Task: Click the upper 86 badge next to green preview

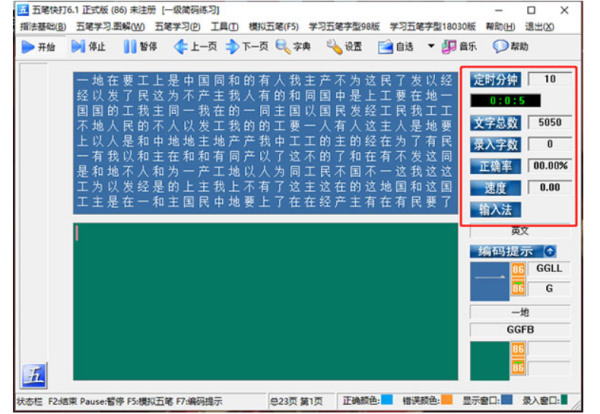Action: coord(518,349)
